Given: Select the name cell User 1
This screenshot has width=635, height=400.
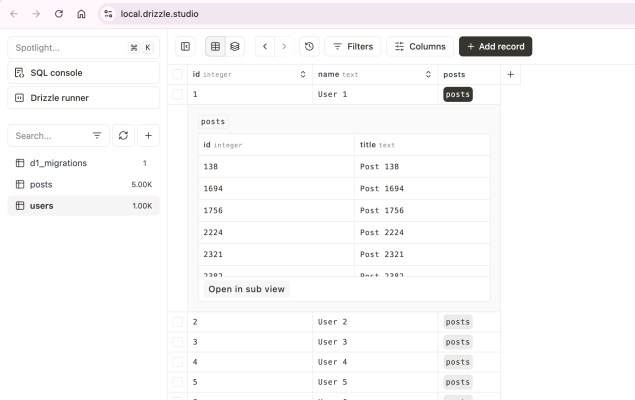Looking at the screenshot, I should pos(375,94).
